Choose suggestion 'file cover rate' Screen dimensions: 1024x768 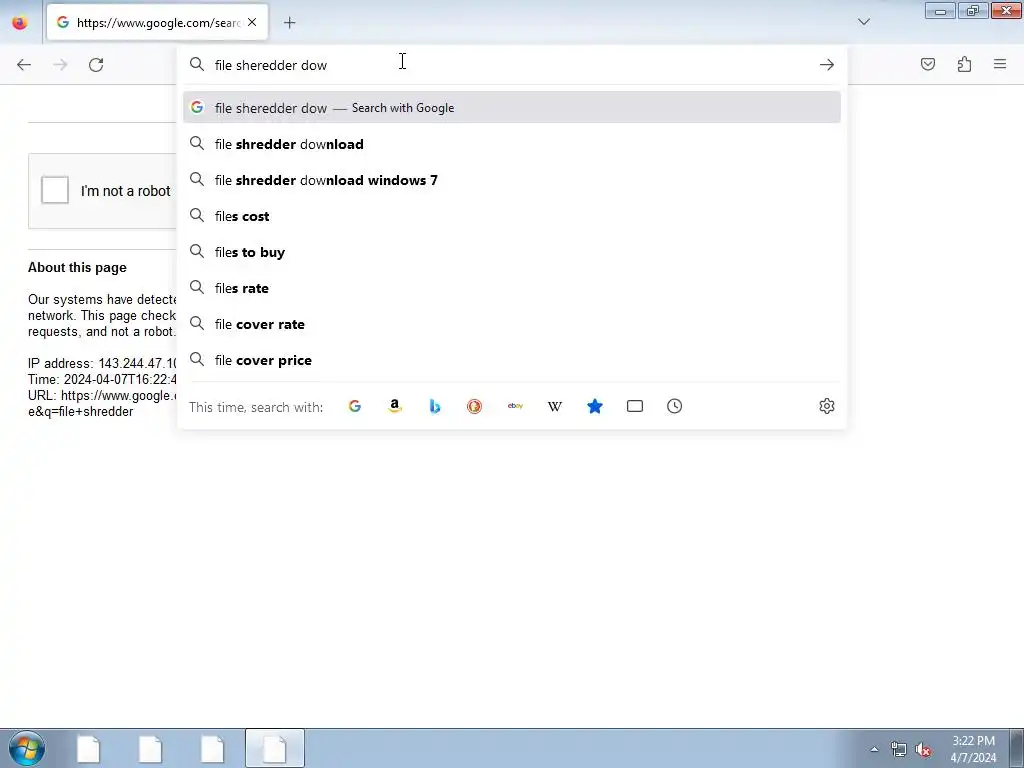511,323
